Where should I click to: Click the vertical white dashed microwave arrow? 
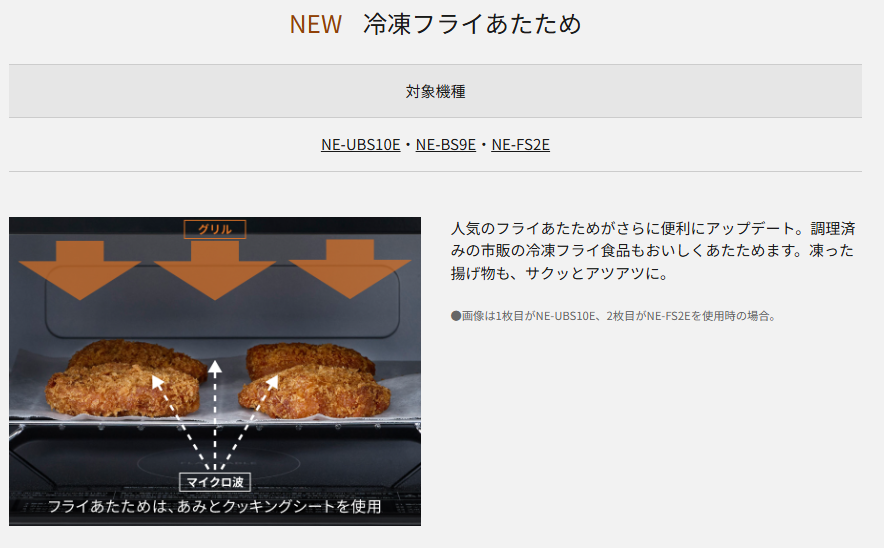(215, 415)
